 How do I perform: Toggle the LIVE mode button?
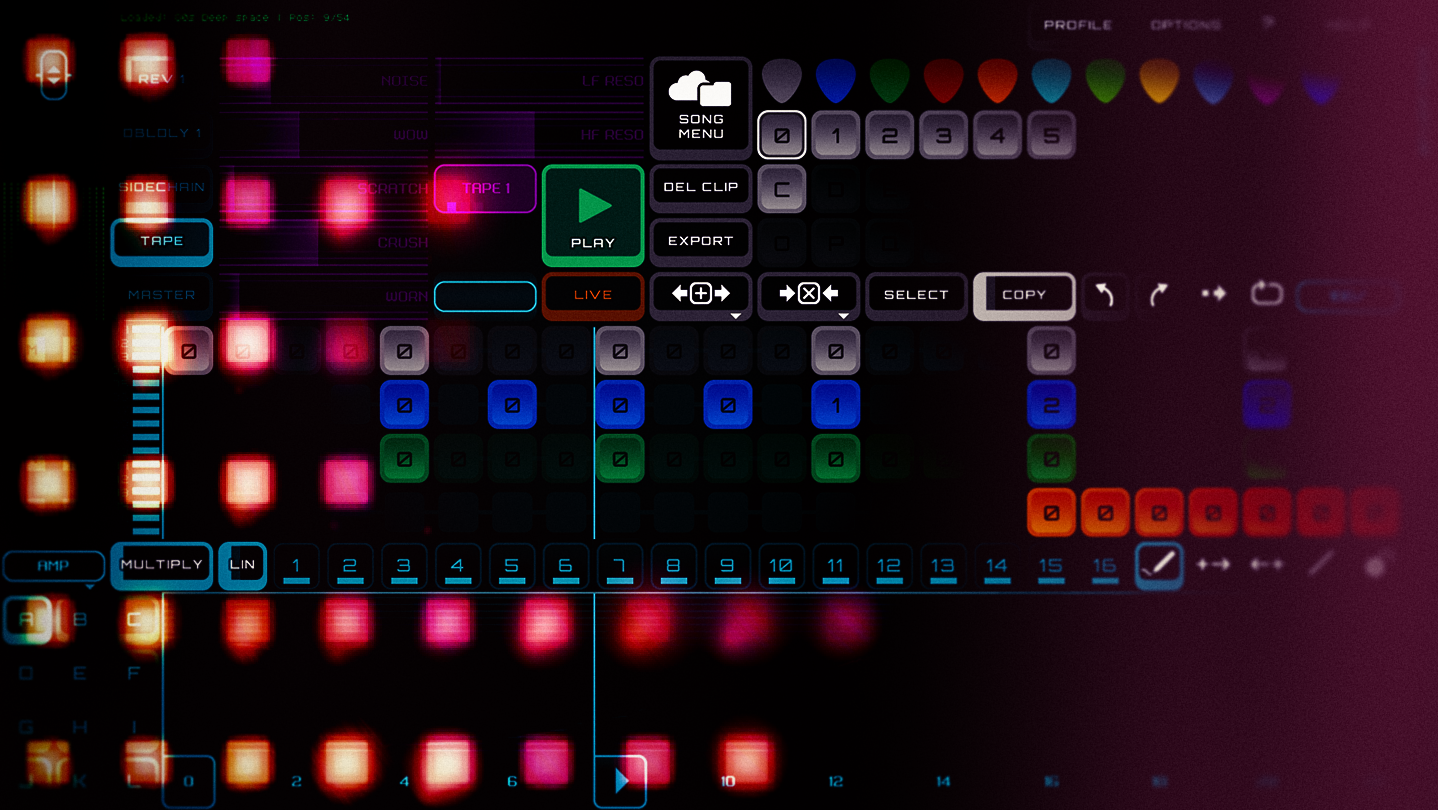point(593,295)
